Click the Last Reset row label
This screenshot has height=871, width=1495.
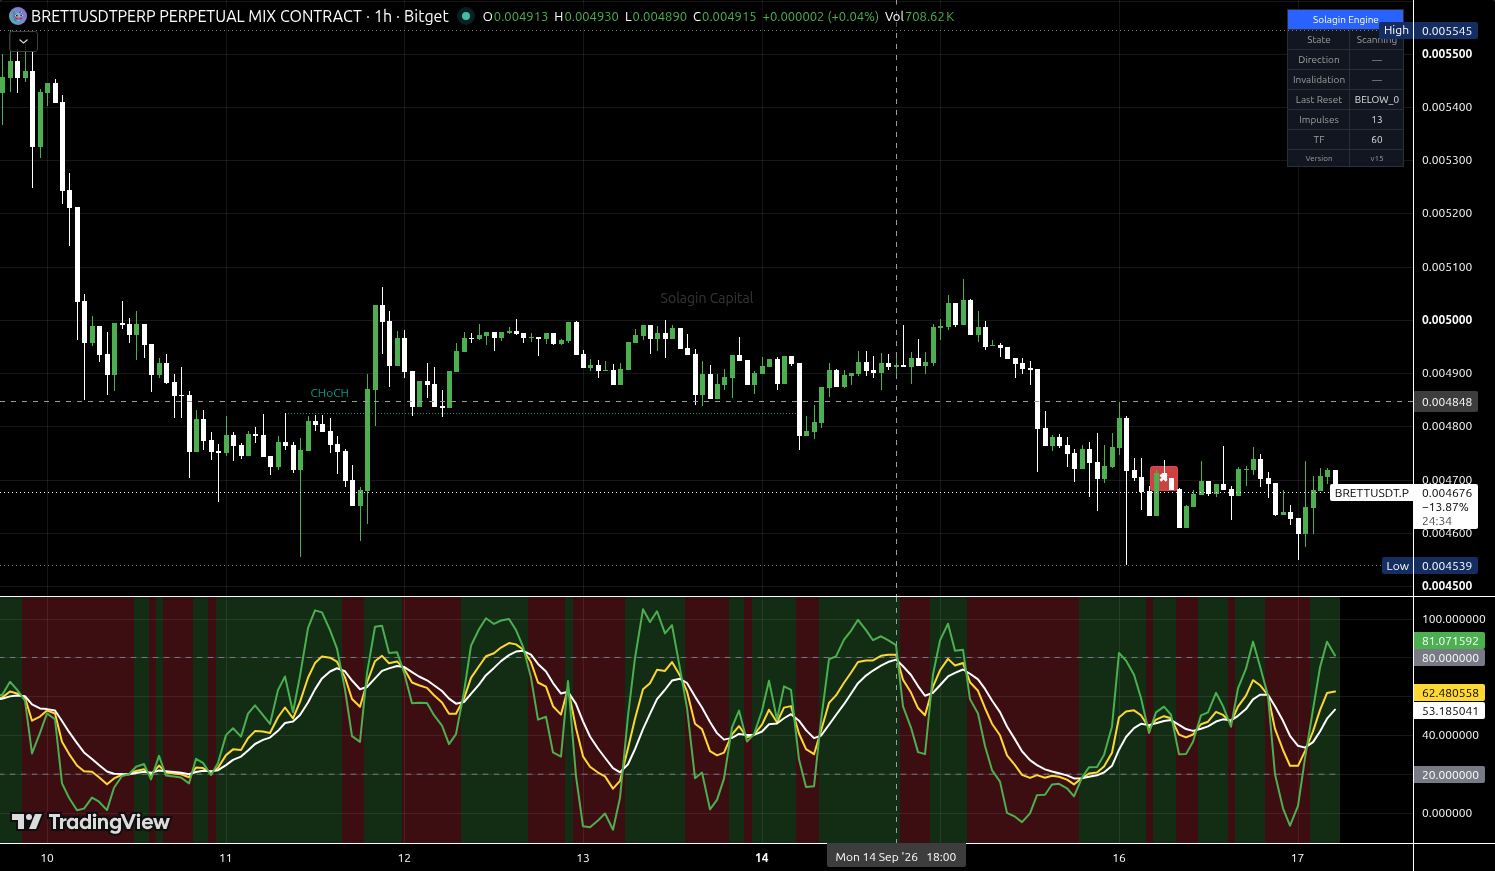click(x=1319, y=100)
